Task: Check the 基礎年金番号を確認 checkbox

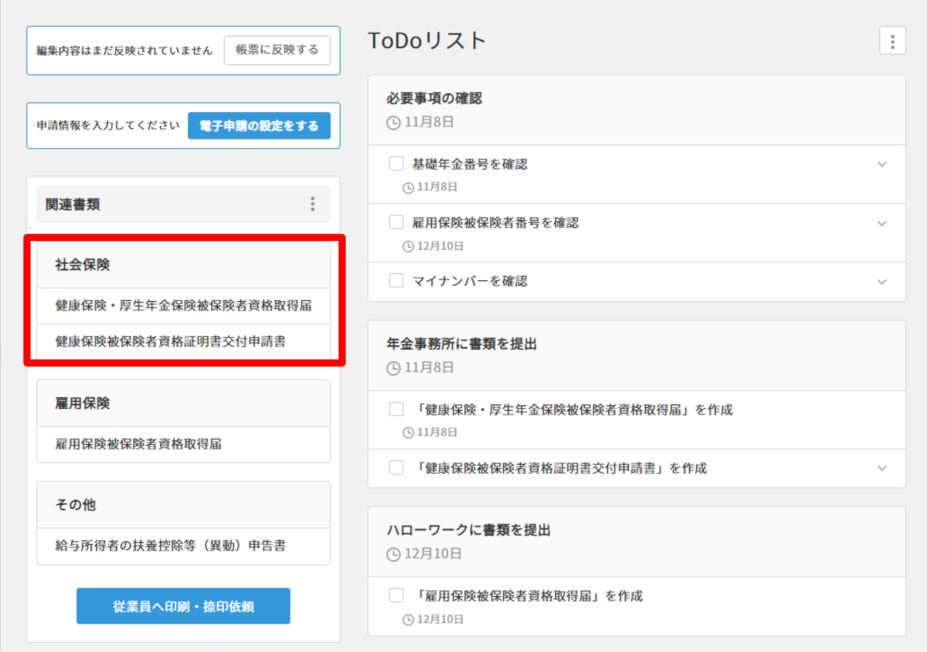Action: click(396, 164)
